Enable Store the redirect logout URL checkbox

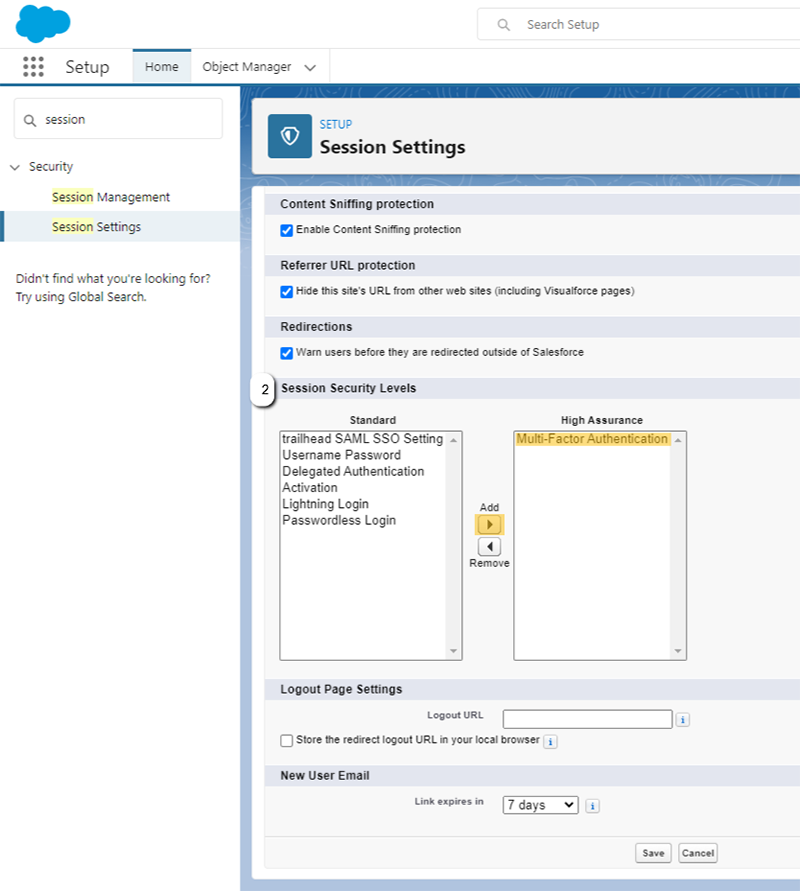(x=287, y=741)
